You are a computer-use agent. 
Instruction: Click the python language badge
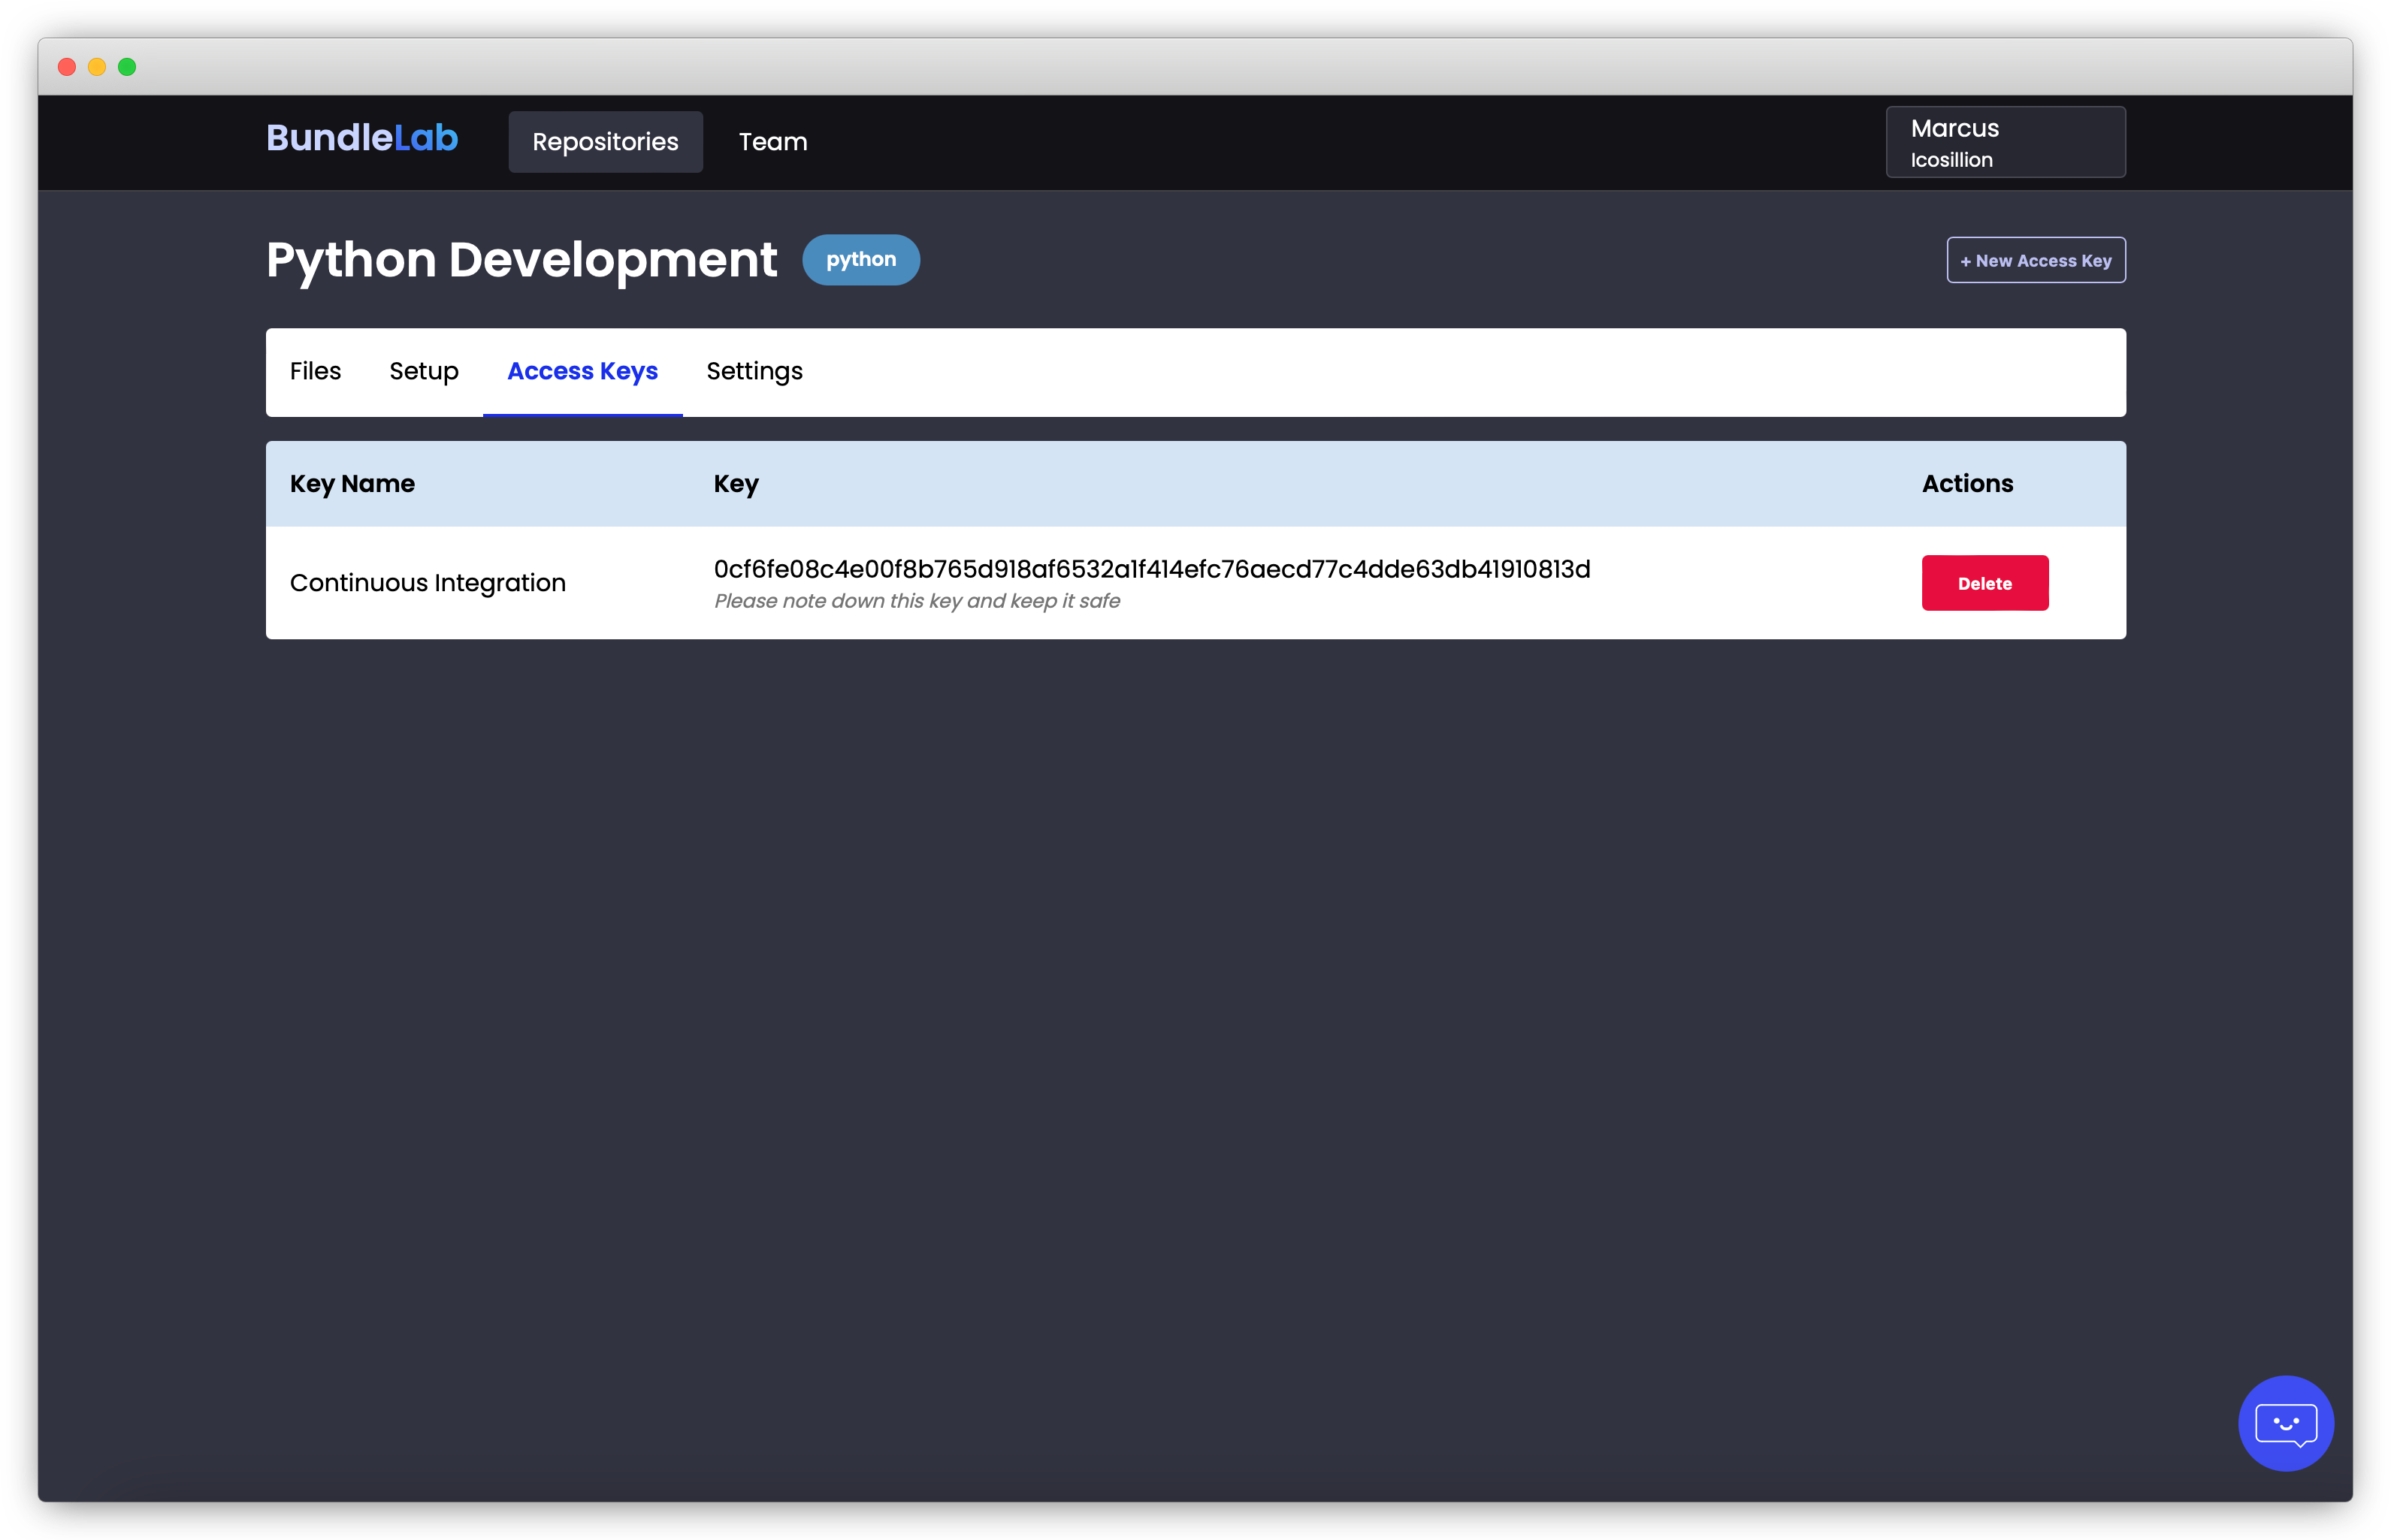(x=860, y=260)
